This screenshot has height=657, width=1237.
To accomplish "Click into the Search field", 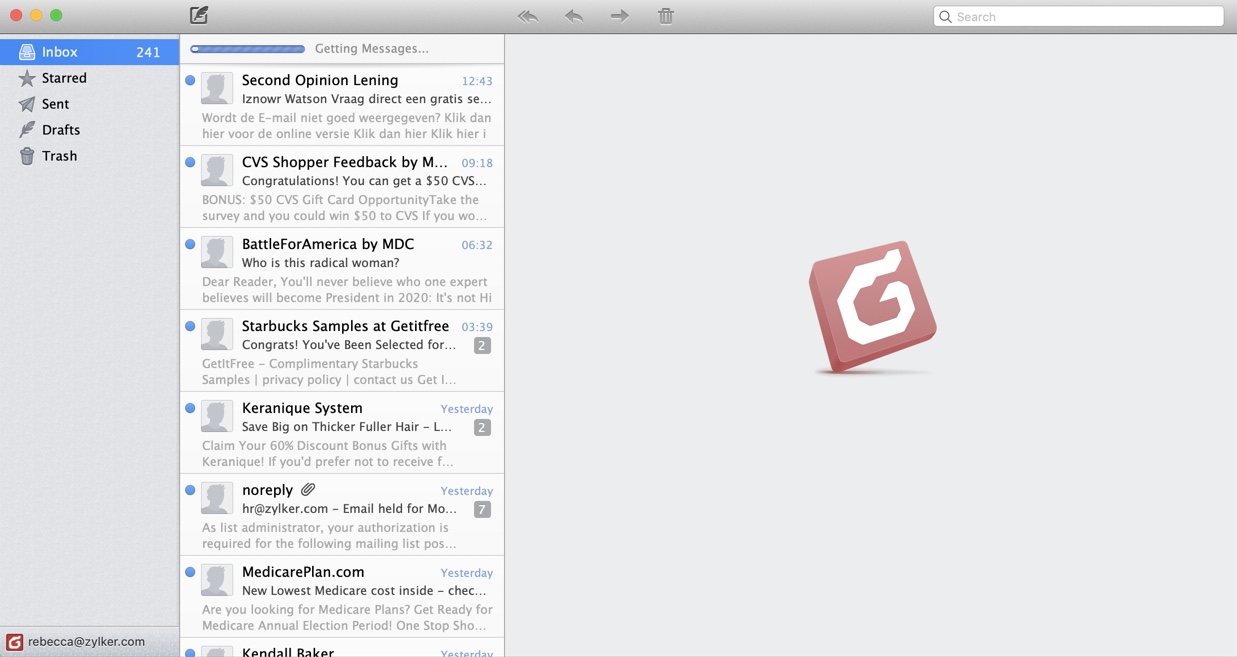I will click(1078, 17).
